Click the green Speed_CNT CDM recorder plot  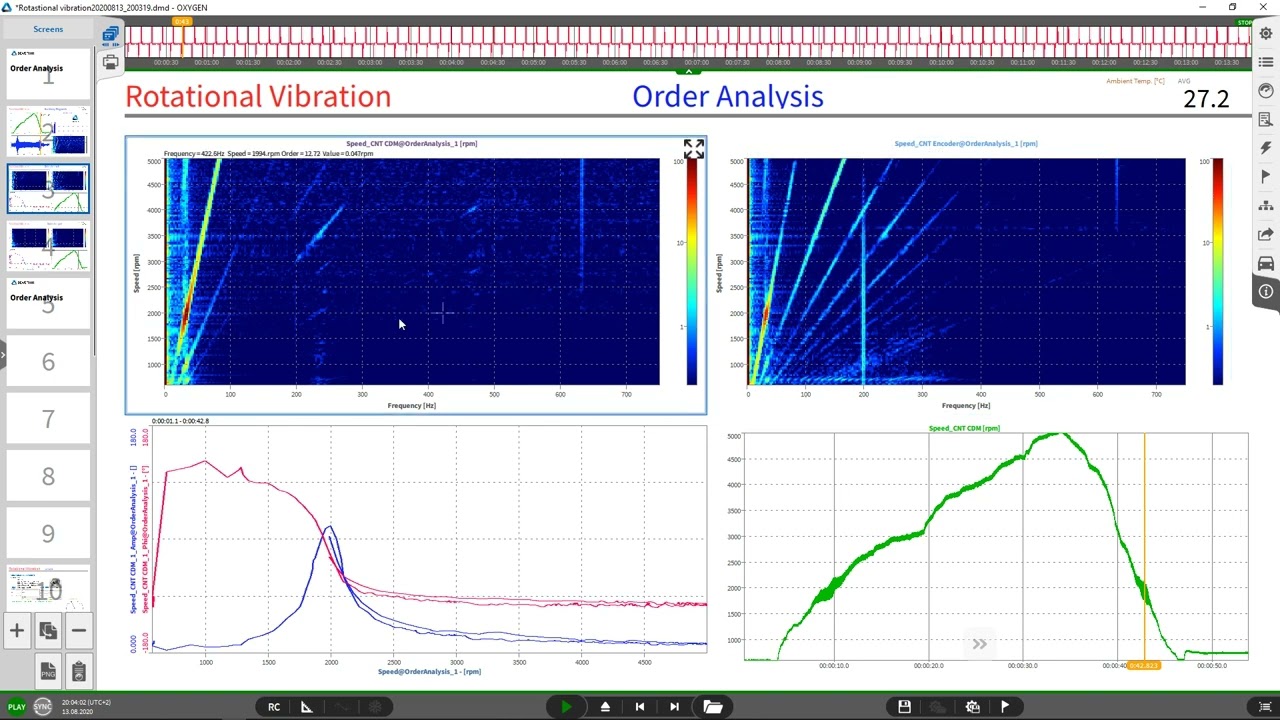point(996,546)
